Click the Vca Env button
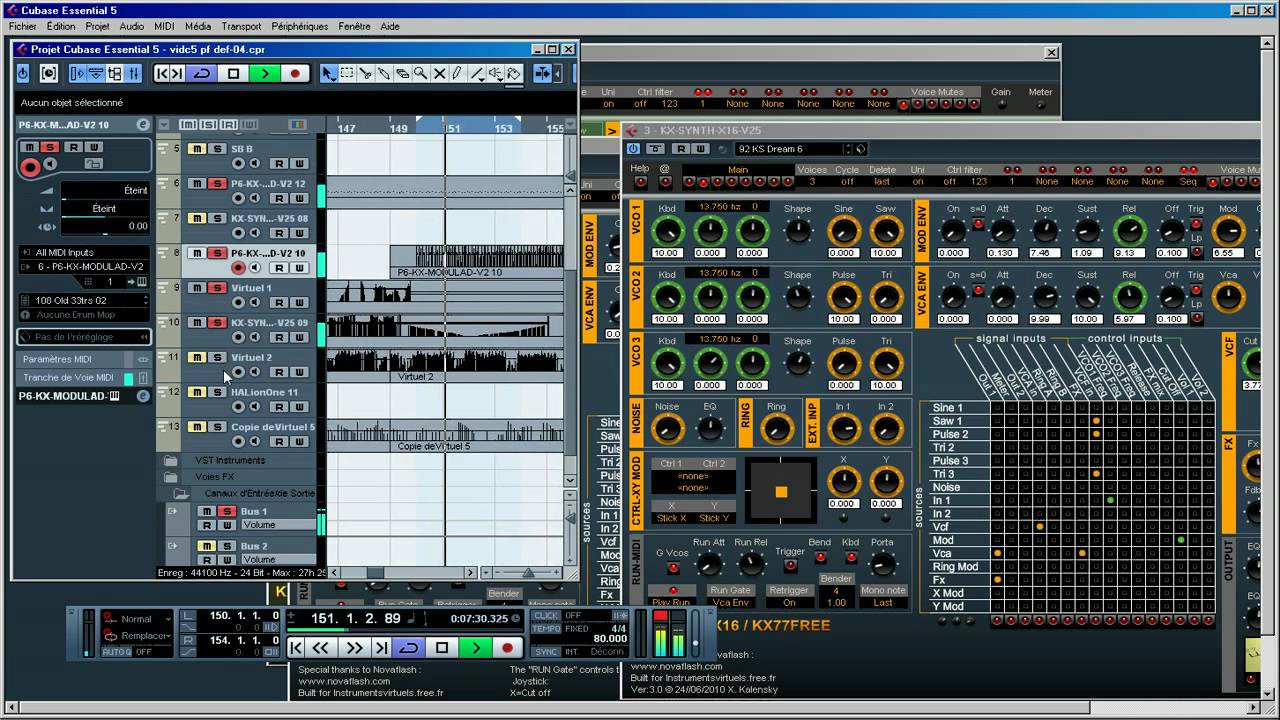1280x720 pixels. [x=730, y=603]
